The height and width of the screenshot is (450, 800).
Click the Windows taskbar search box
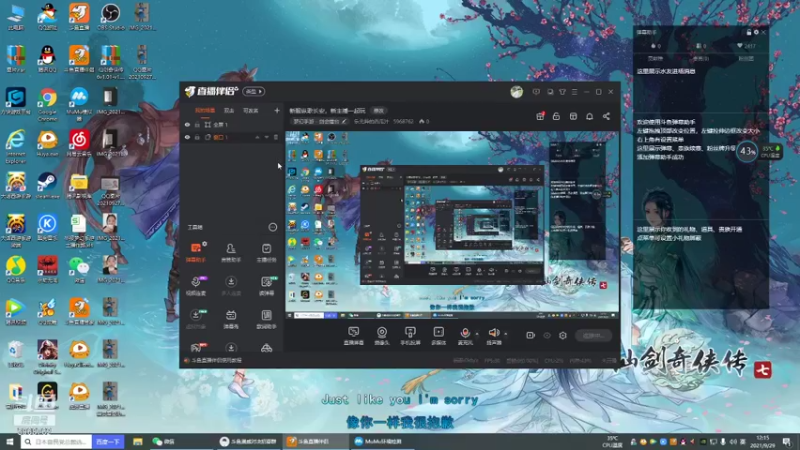click(x=57, y=441)
